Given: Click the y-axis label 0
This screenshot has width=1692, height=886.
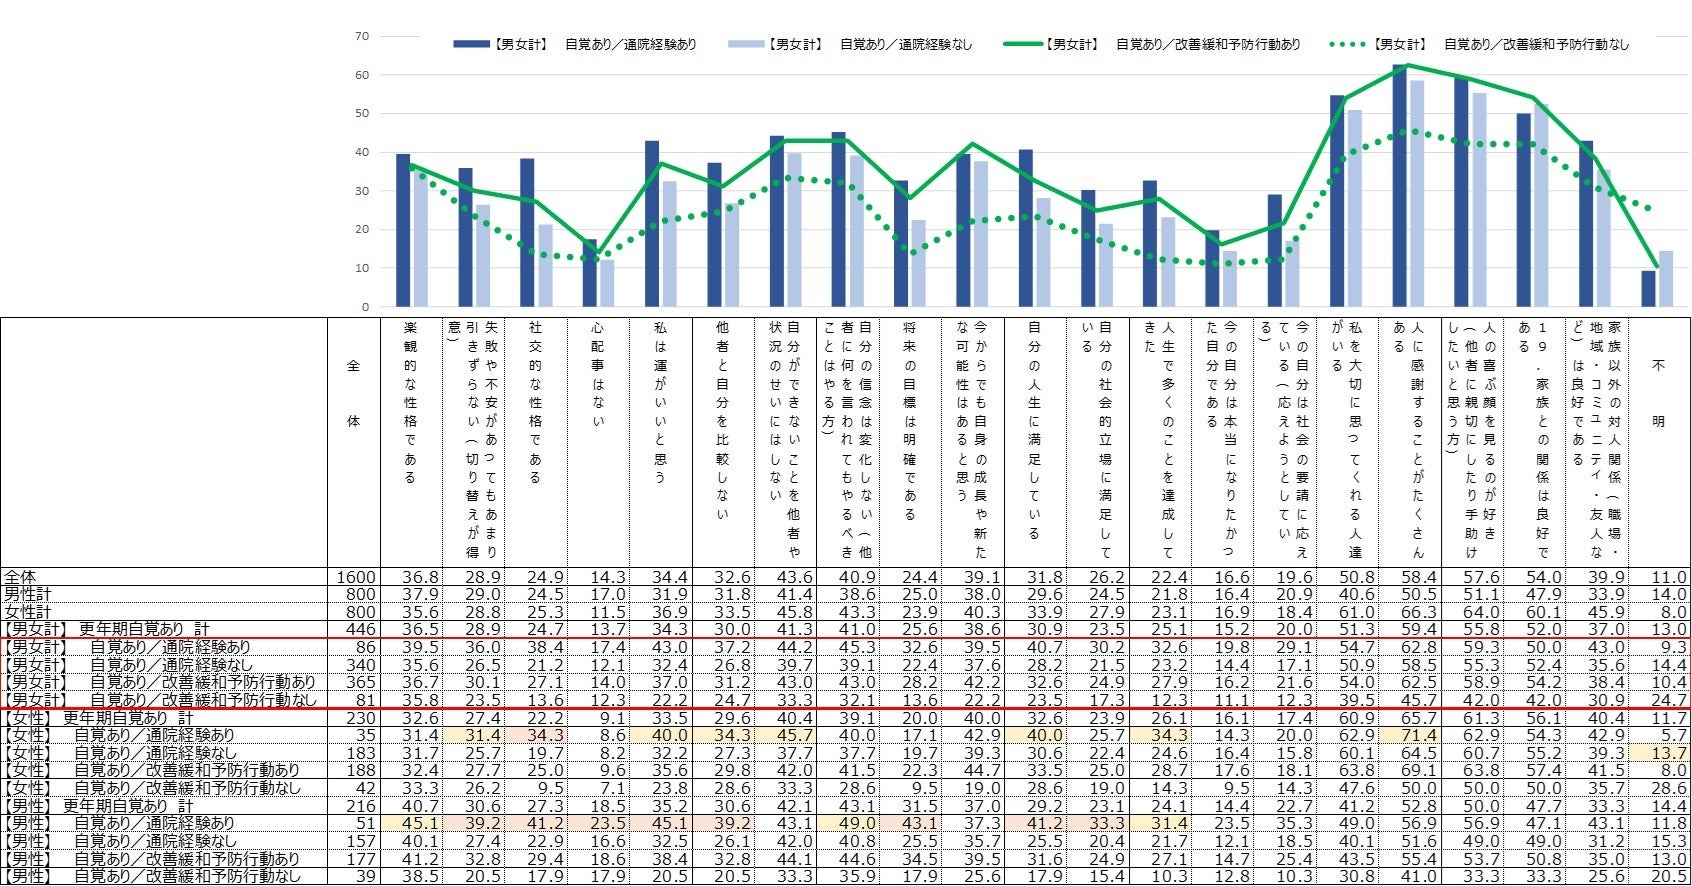Looking at the screenshot, I should click(365, 307).
